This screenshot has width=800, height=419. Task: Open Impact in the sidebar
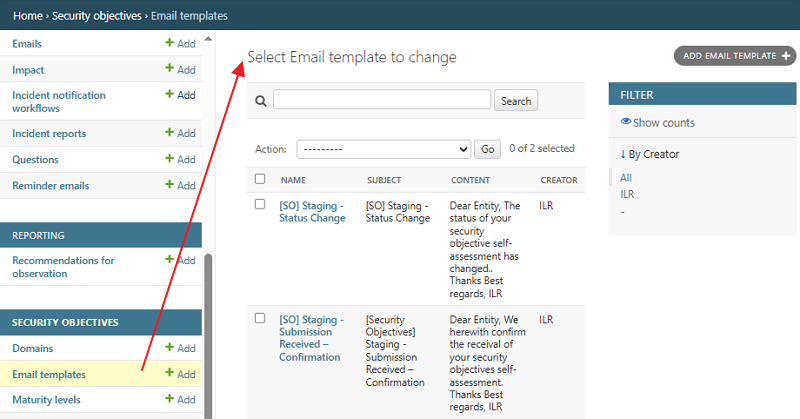(x=28, y=70)
